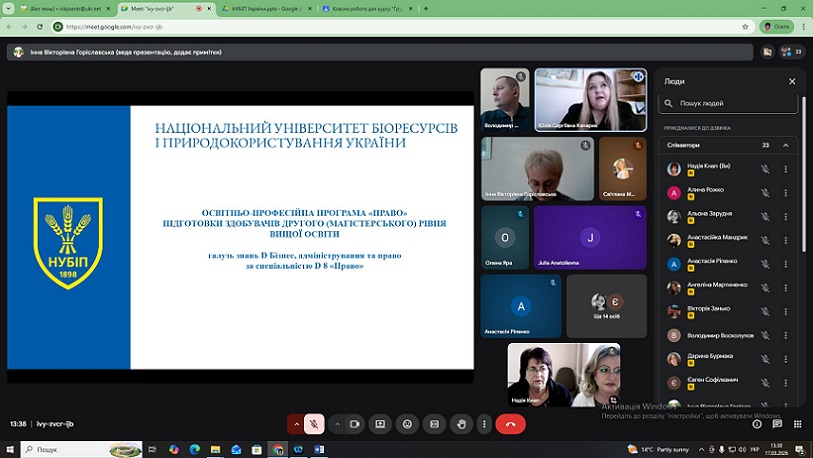The image size is (813, 458).
Task: Click muted mic icon for Вікторія Занько
Action: [765, 312]
